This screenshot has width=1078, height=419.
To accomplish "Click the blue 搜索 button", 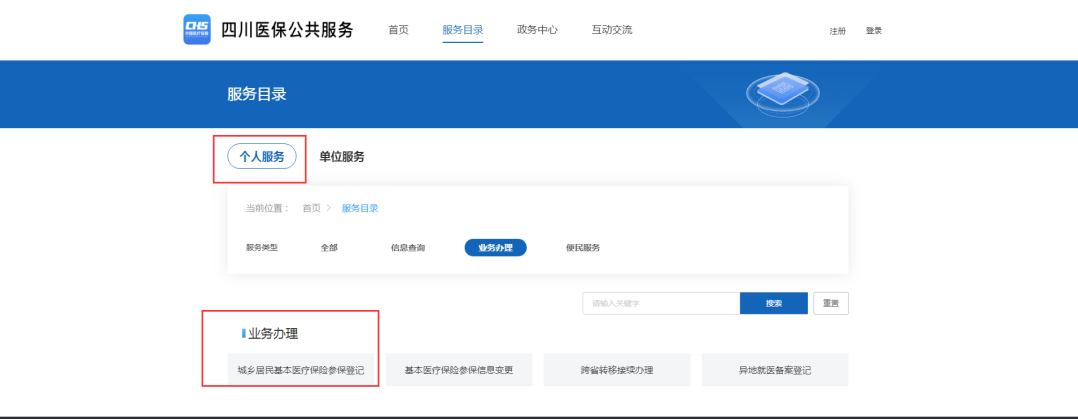I will (x=774, y=303).
